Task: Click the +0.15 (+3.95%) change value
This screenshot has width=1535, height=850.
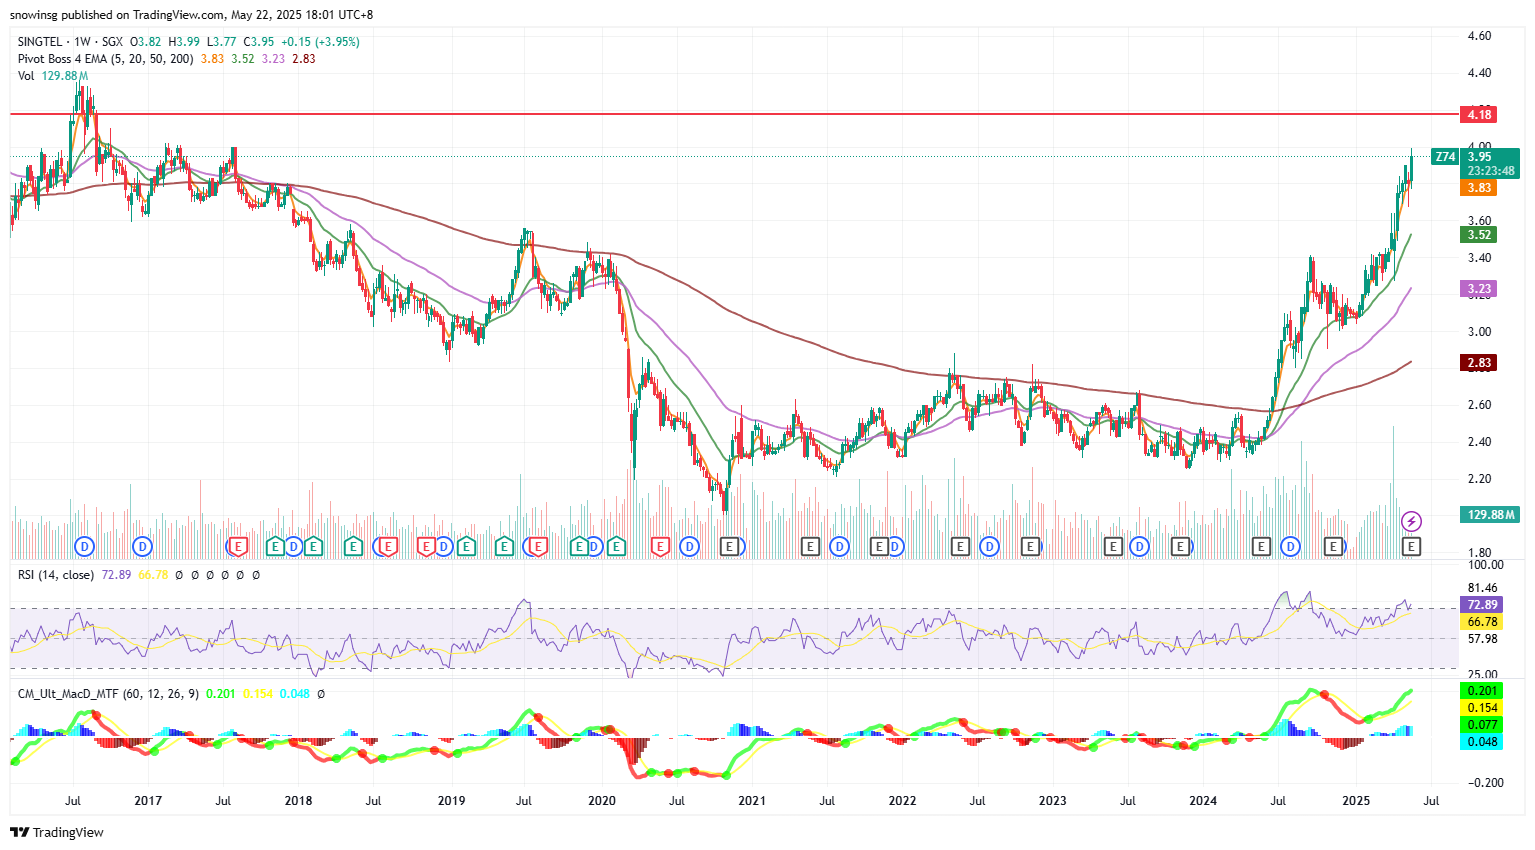Action: (320, 42)
